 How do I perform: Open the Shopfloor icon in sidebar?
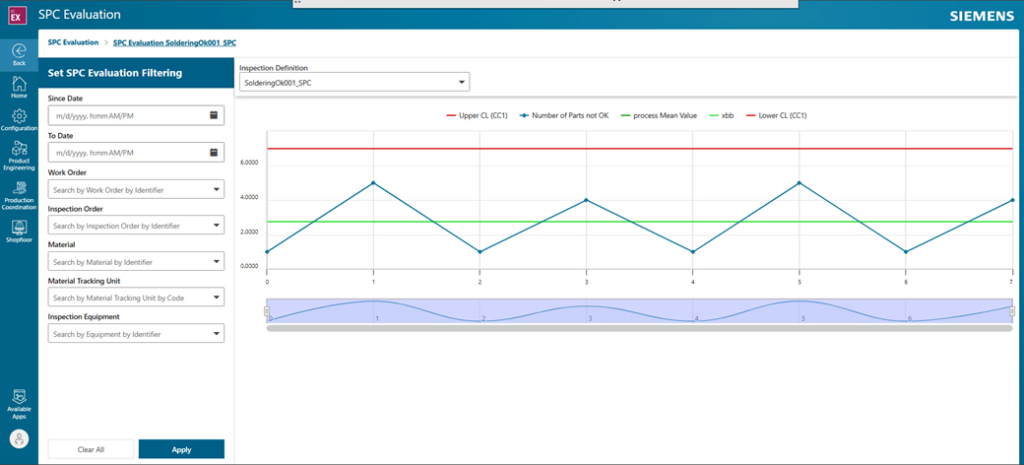pos(18,229)
